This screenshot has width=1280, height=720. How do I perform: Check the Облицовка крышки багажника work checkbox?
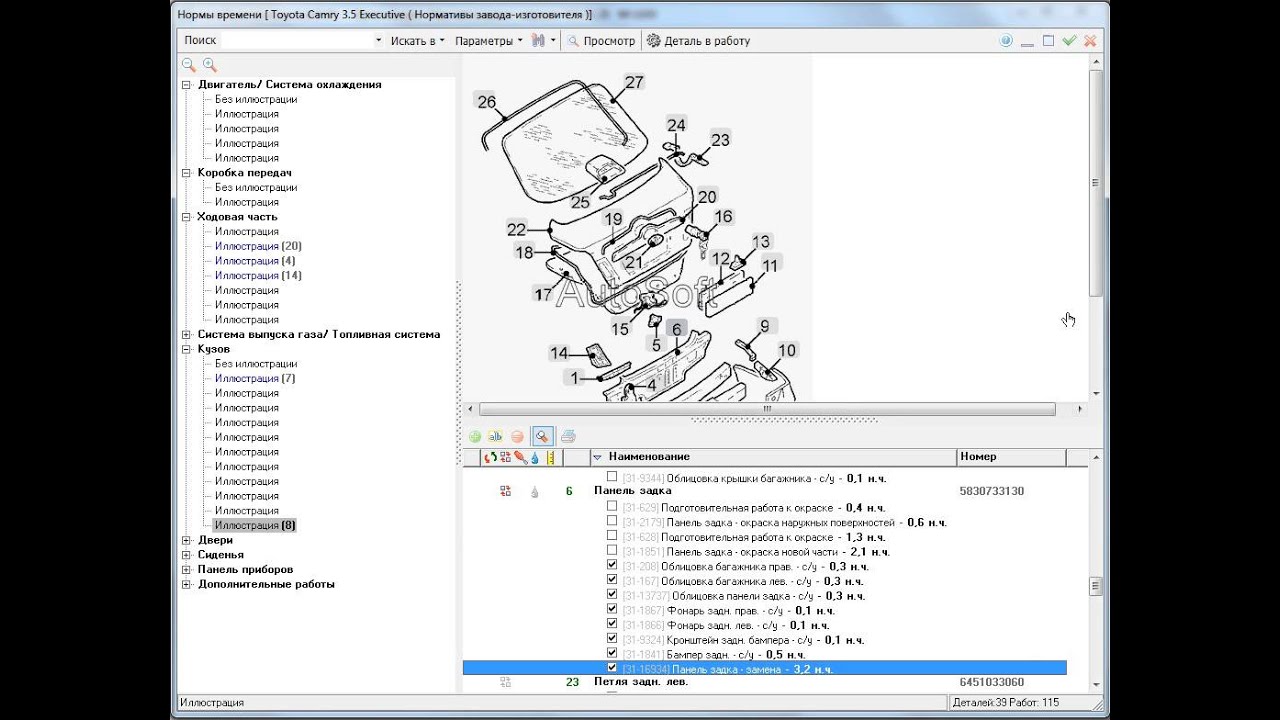tap(612, 477)
